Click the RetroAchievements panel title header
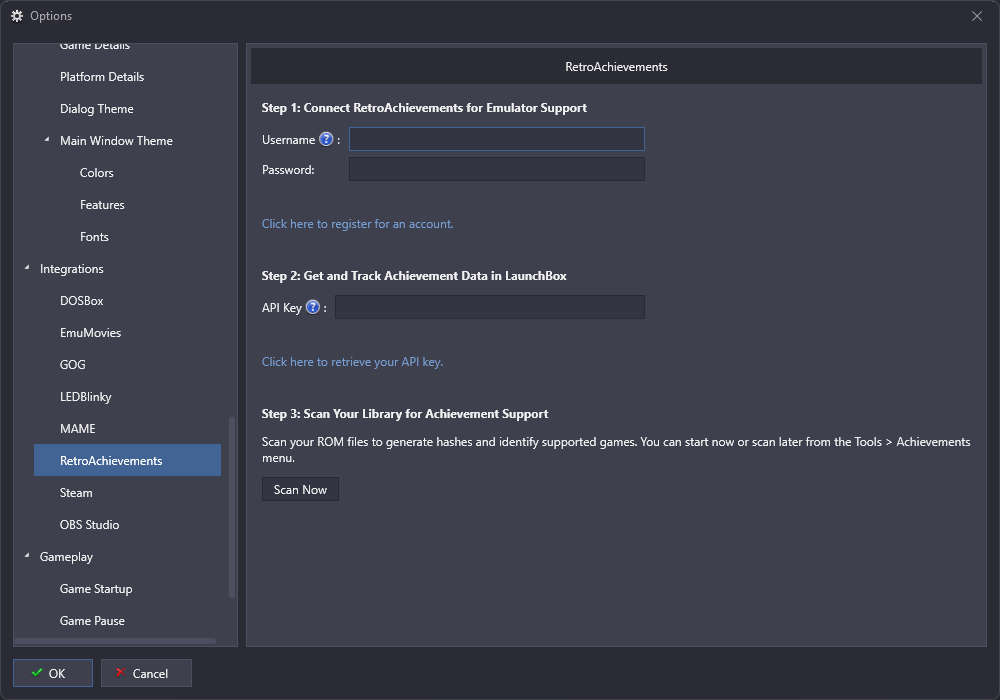The height and width of the screenshot is (700, 1000). tap(616, 66)
